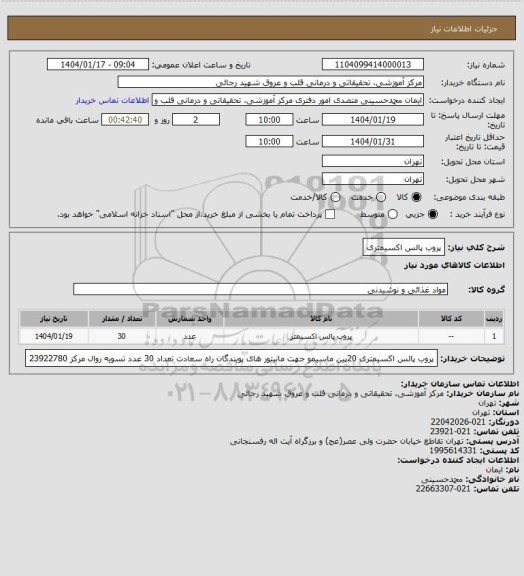Image resolution: width=524 pixels, height=576 pixels.
Task: Click the شماره نیاز field 1104099414000013
Action: (x=373, y=64)
